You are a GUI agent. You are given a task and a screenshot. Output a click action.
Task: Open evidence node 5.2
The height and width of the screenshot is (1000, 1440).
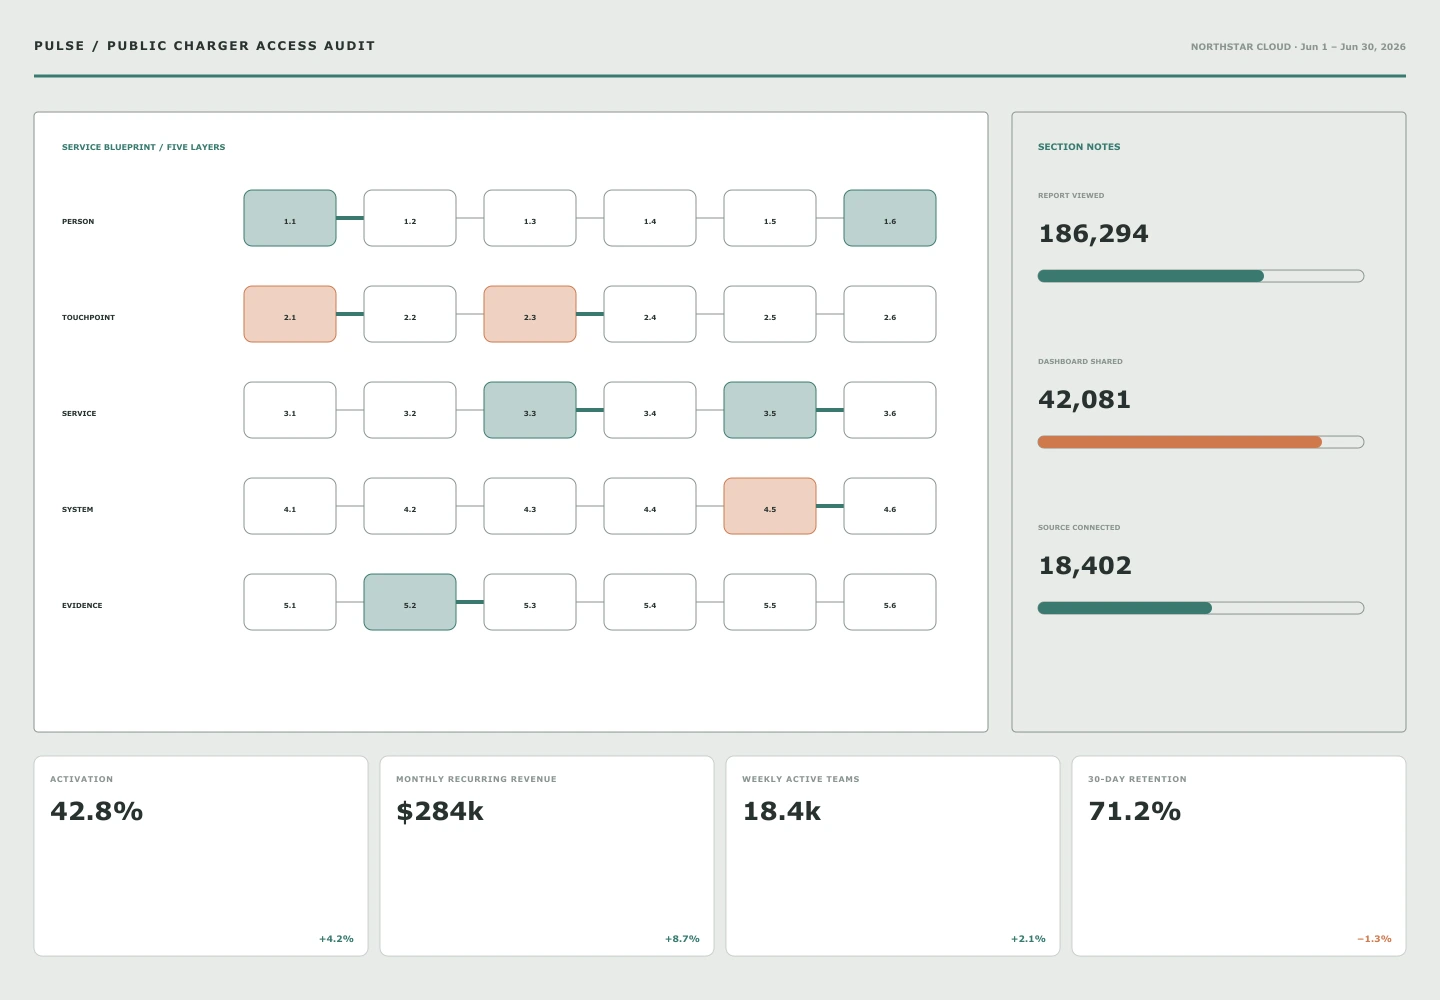[x=410, y=602]
